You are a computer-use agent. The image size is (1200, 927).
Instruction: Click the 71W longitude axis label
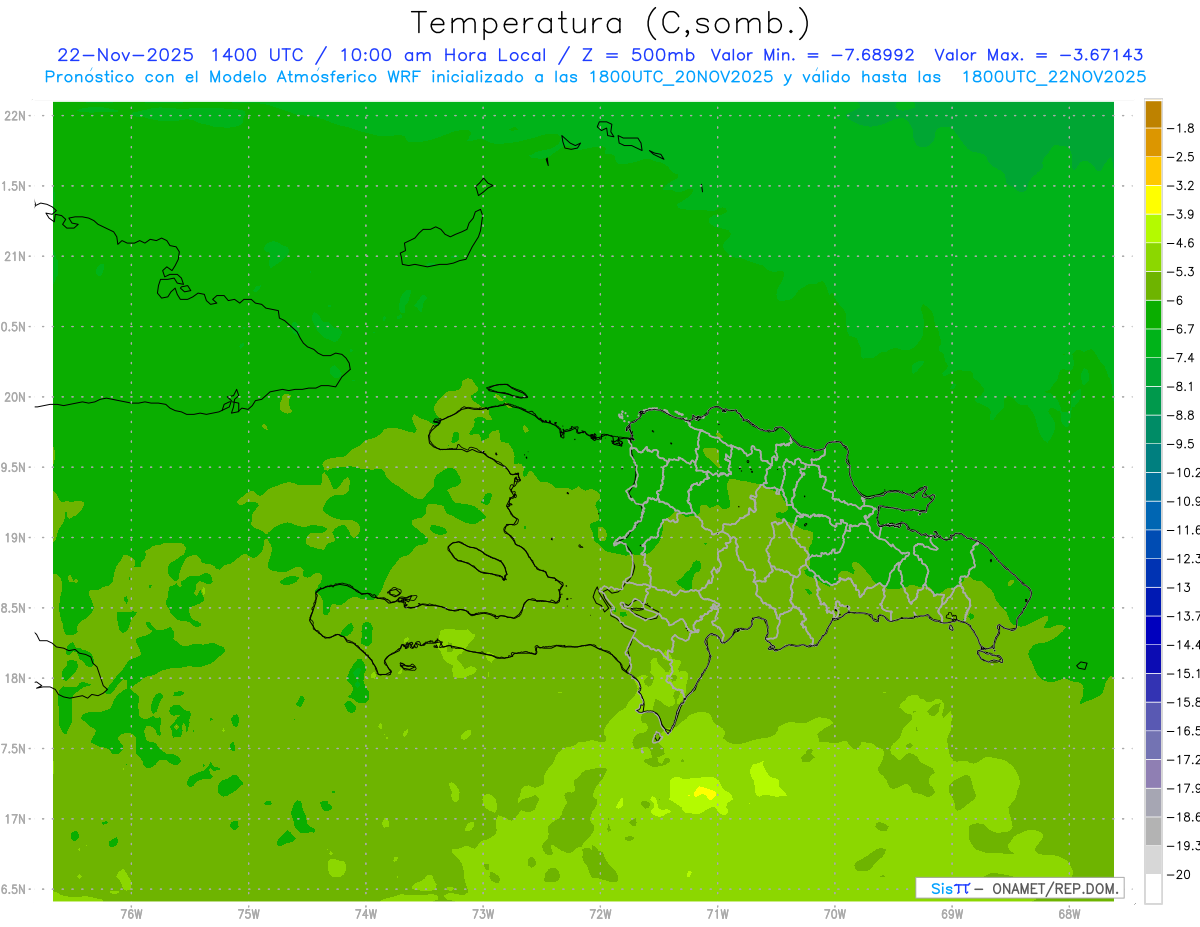717,914
